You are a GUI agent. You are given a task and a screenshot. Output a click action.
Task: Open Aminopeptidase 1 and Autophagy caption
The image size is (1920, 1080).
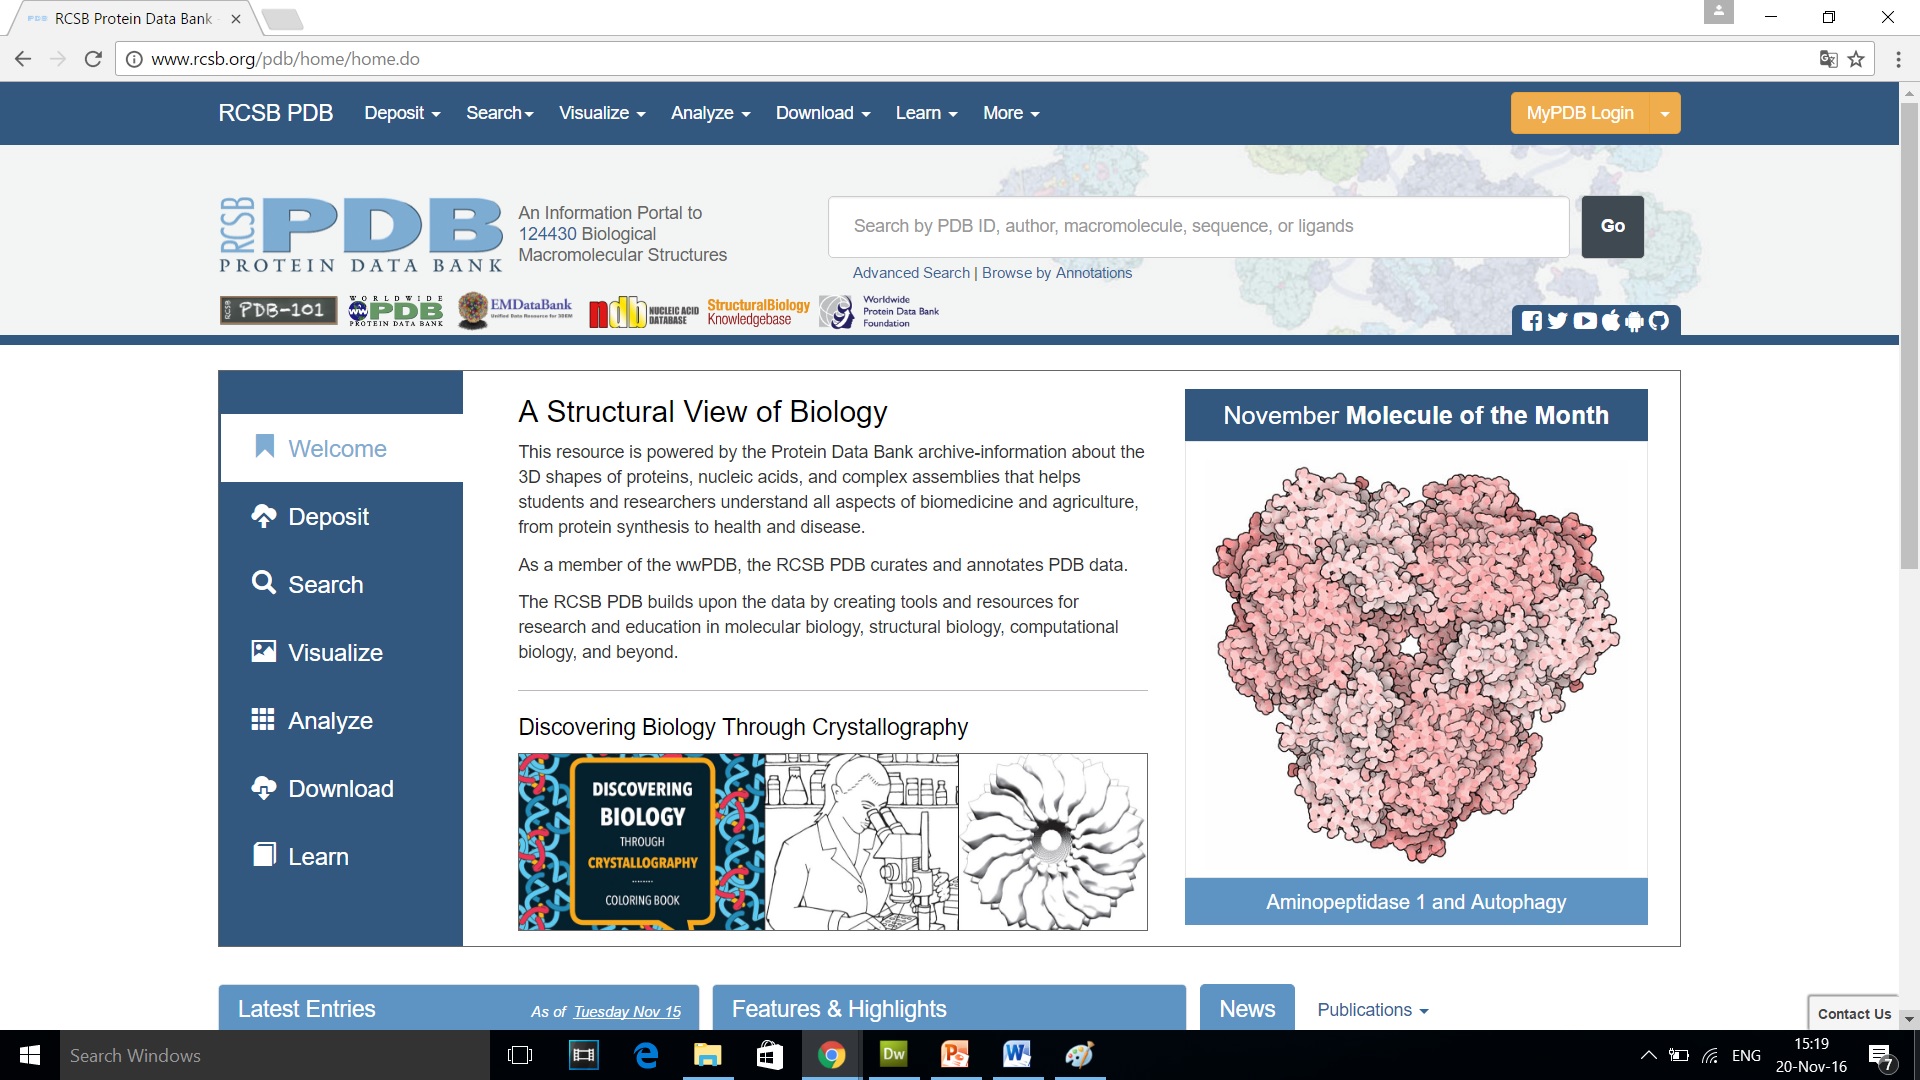[1416, 901]
